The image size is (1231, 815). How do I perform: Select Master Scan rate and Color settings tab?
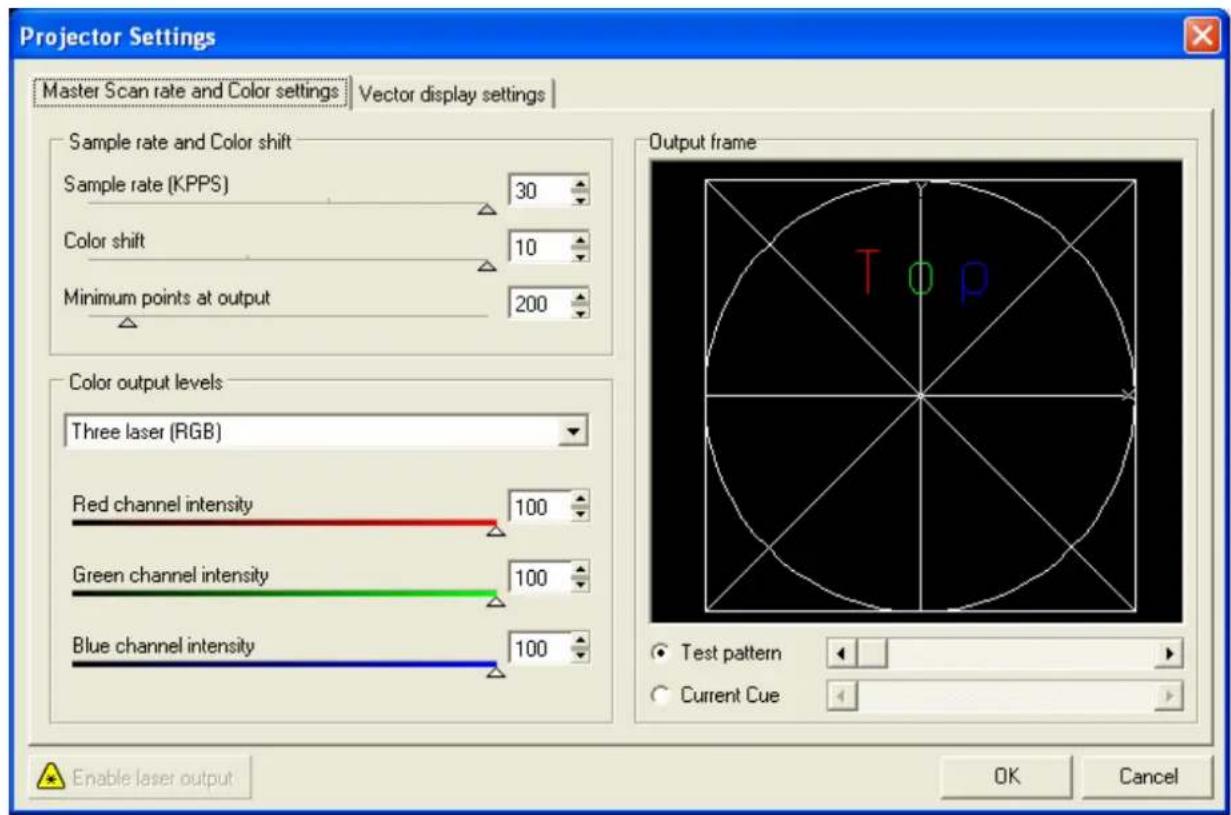coord(192,92)
